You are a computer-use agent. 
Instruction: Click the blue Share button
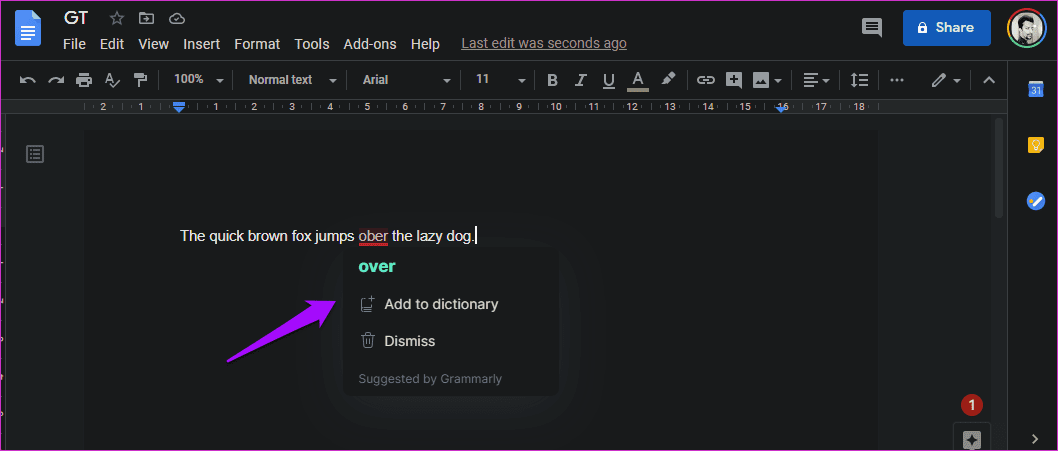click(x=946, y=28)
